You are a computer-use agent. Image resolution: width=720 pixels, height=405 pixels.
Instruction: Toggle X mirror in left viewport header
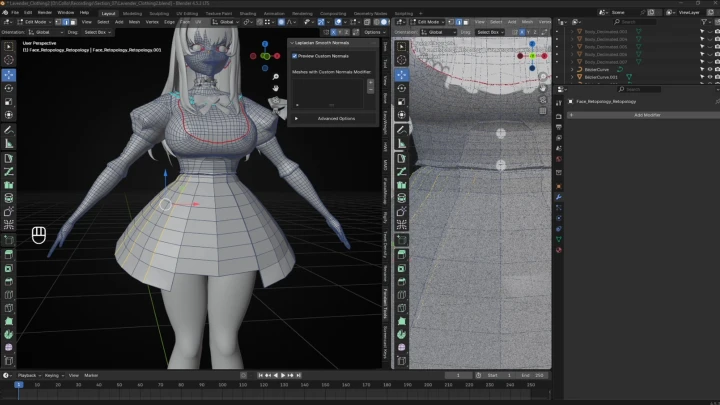coord(333,32)
